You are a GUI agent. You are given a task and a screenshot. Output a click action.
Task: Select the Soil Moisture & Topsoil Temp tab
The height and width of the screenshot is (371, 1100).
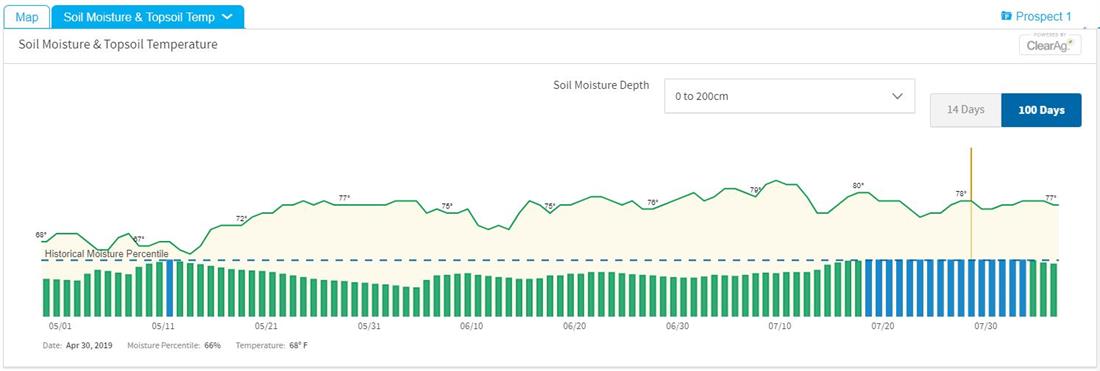pos(147,18)
